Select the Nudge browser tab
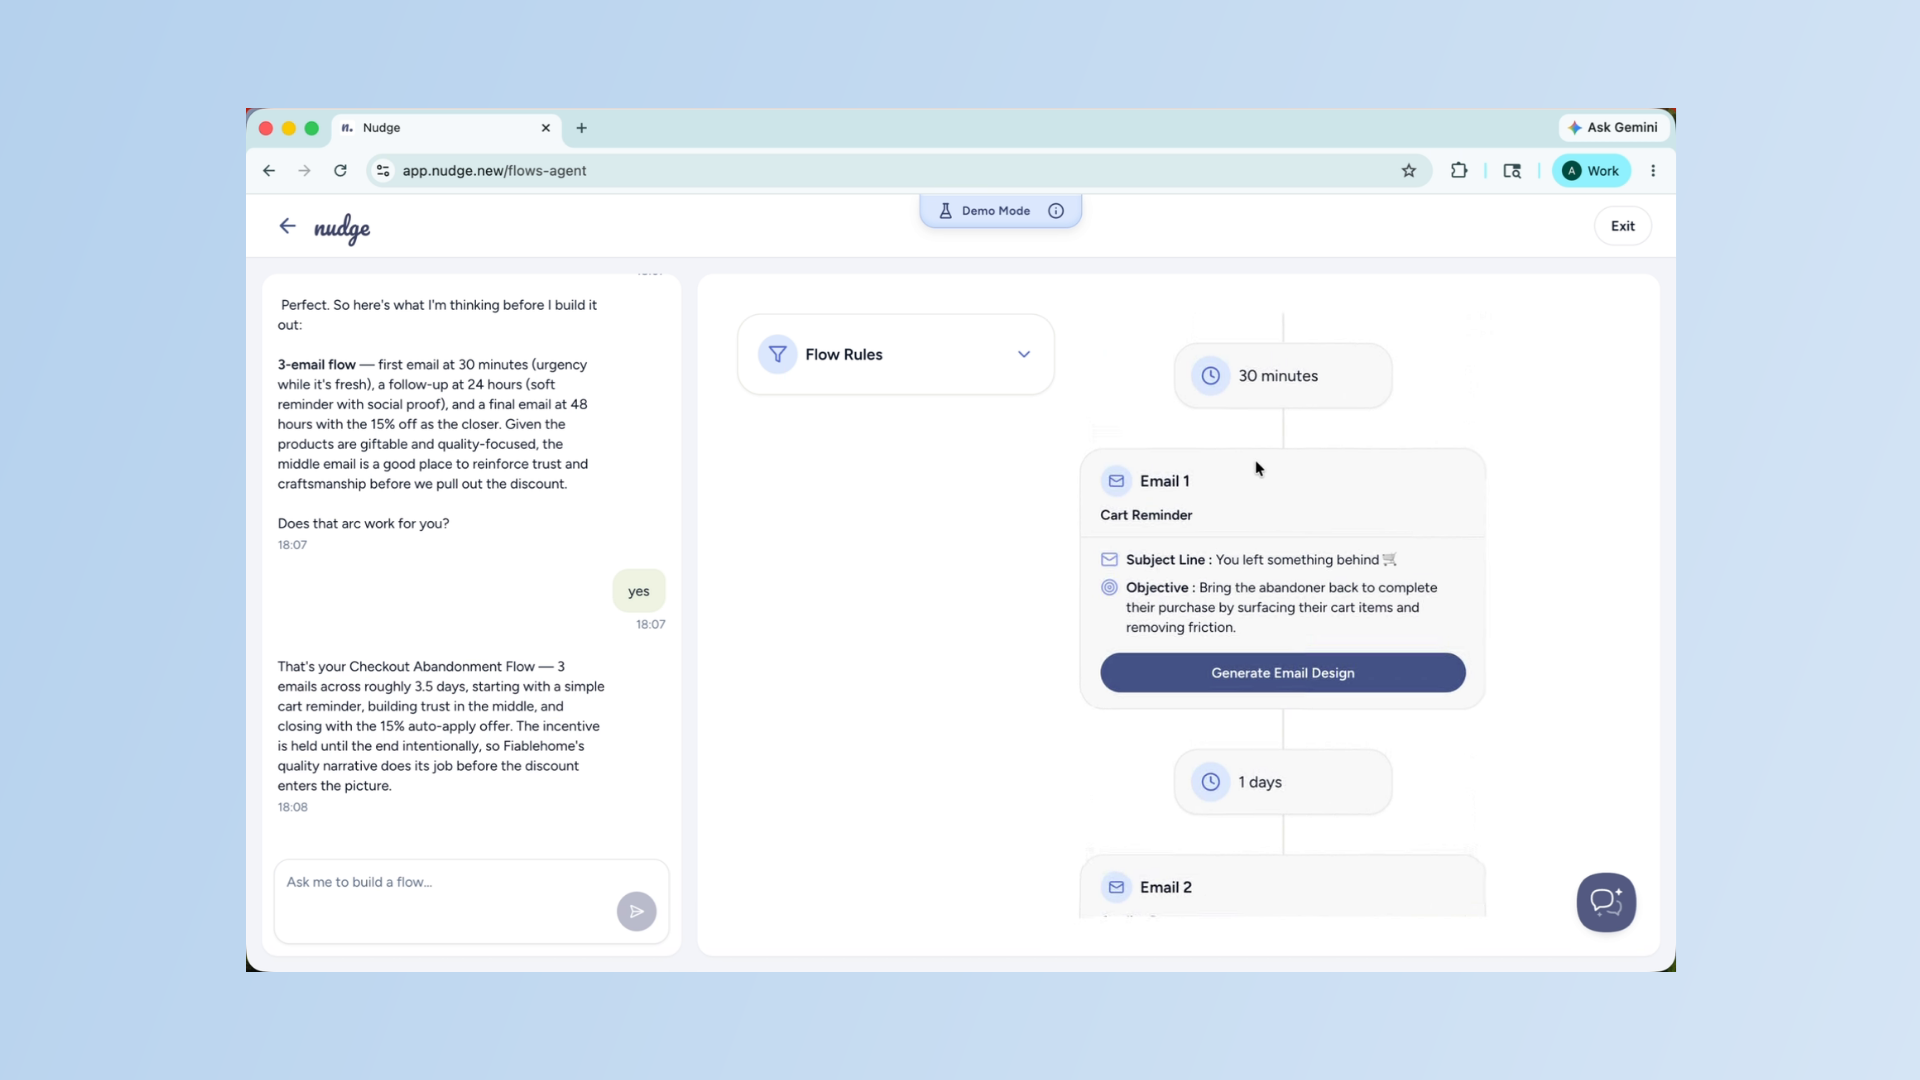Viewport: 1920px width, 1080px height. click(446, 128)
